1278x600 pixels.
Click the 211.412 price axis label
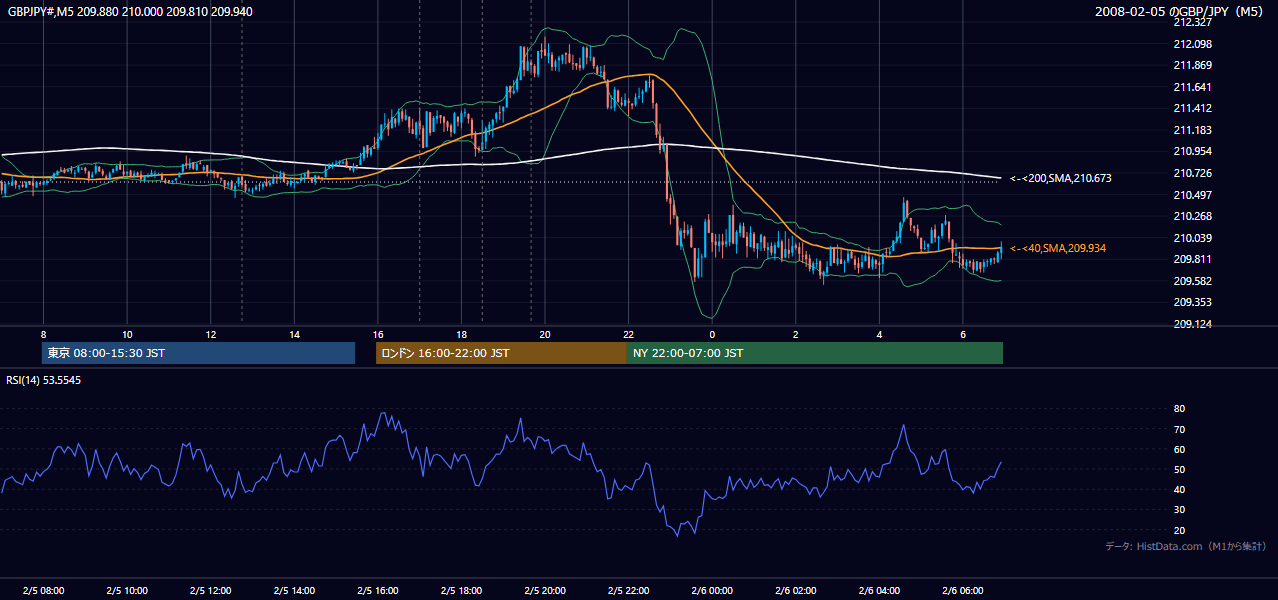point(1192,108)
